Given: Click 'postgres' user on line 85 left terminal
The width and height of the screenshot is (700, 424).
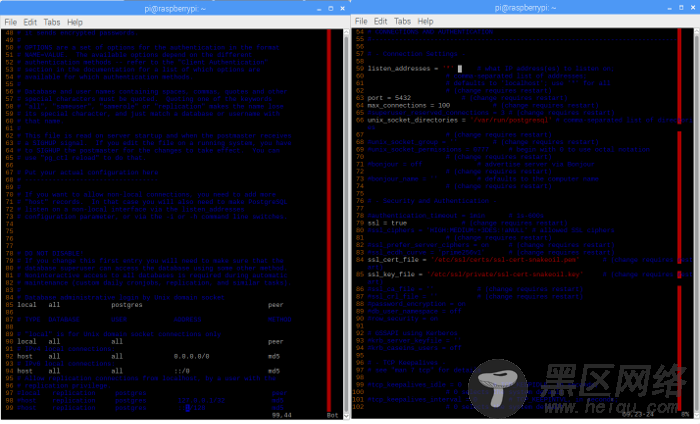Looking at the screenshot, I should pyautogui.click(x=127, y=305).
